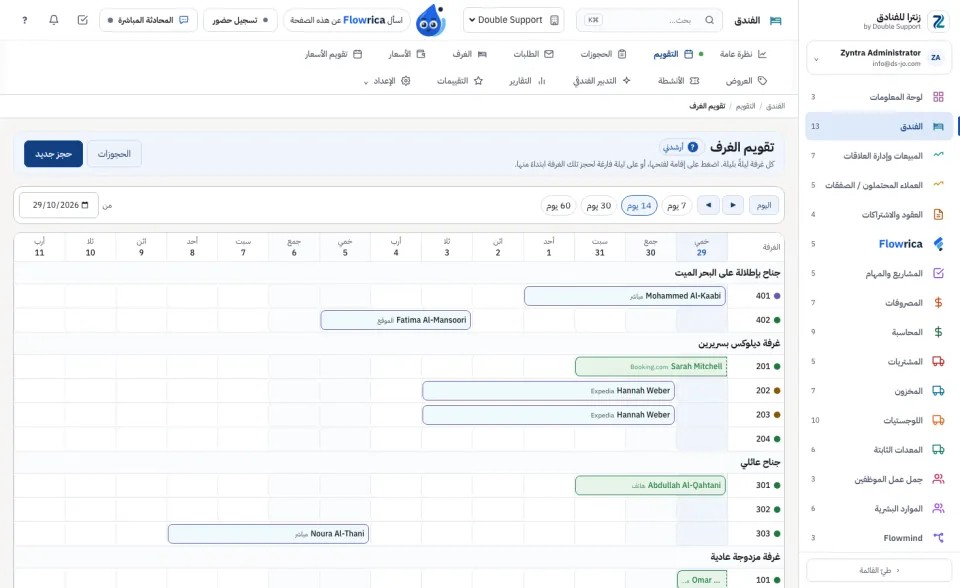Click the hotel bed icon beside الفندق title
This screenshot has height=588, width=960.
776,20
